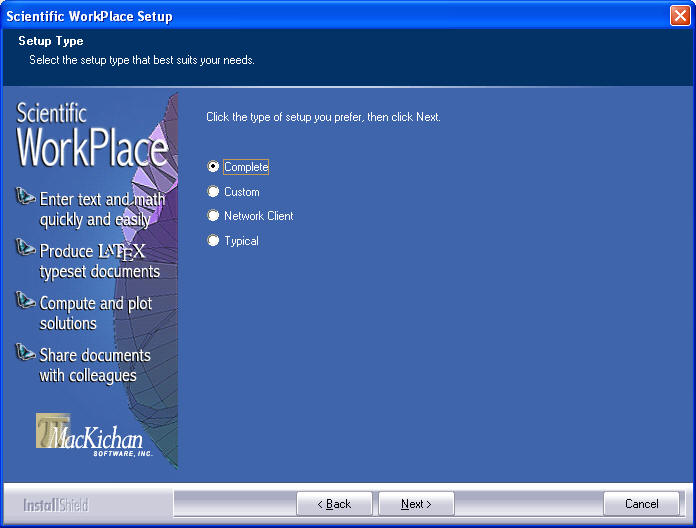Viewport: 696px width, 528px height.
Task: Click the instruction 'Click the type of setup you prefer'
Action: pyautogui.click(x=323, y=117)
